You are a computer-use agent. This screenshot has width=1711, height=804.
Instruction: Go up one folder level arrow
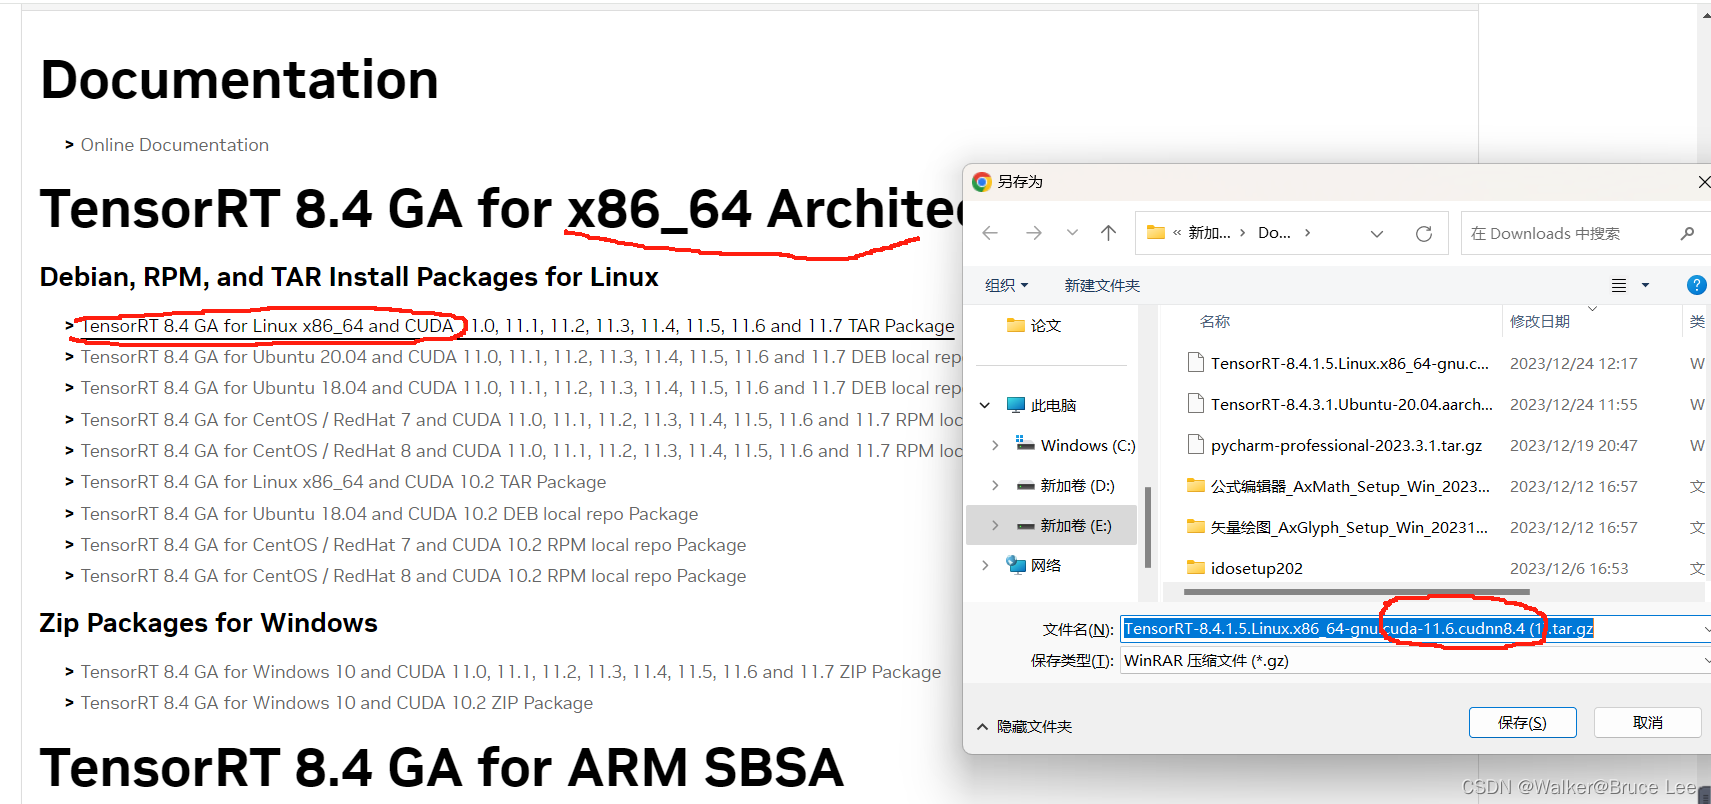coord(1108,233)
